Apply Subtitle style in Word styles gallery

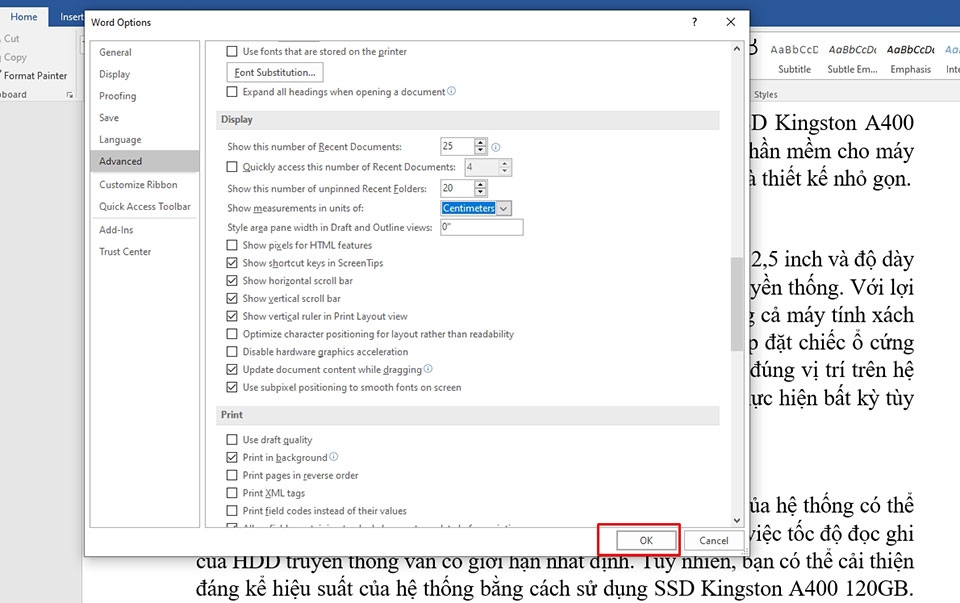[x=794, y=59]
